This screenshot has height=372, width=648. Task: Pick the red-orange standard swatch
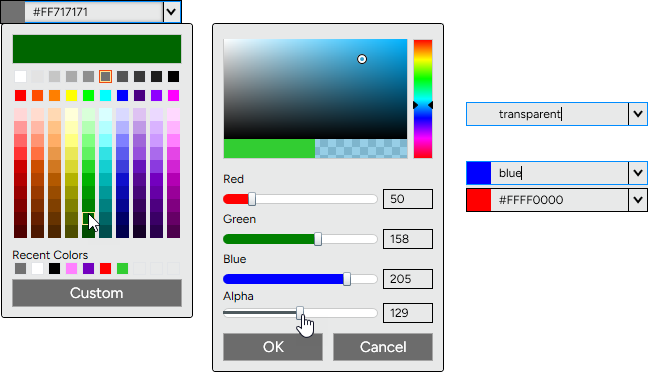37,95
